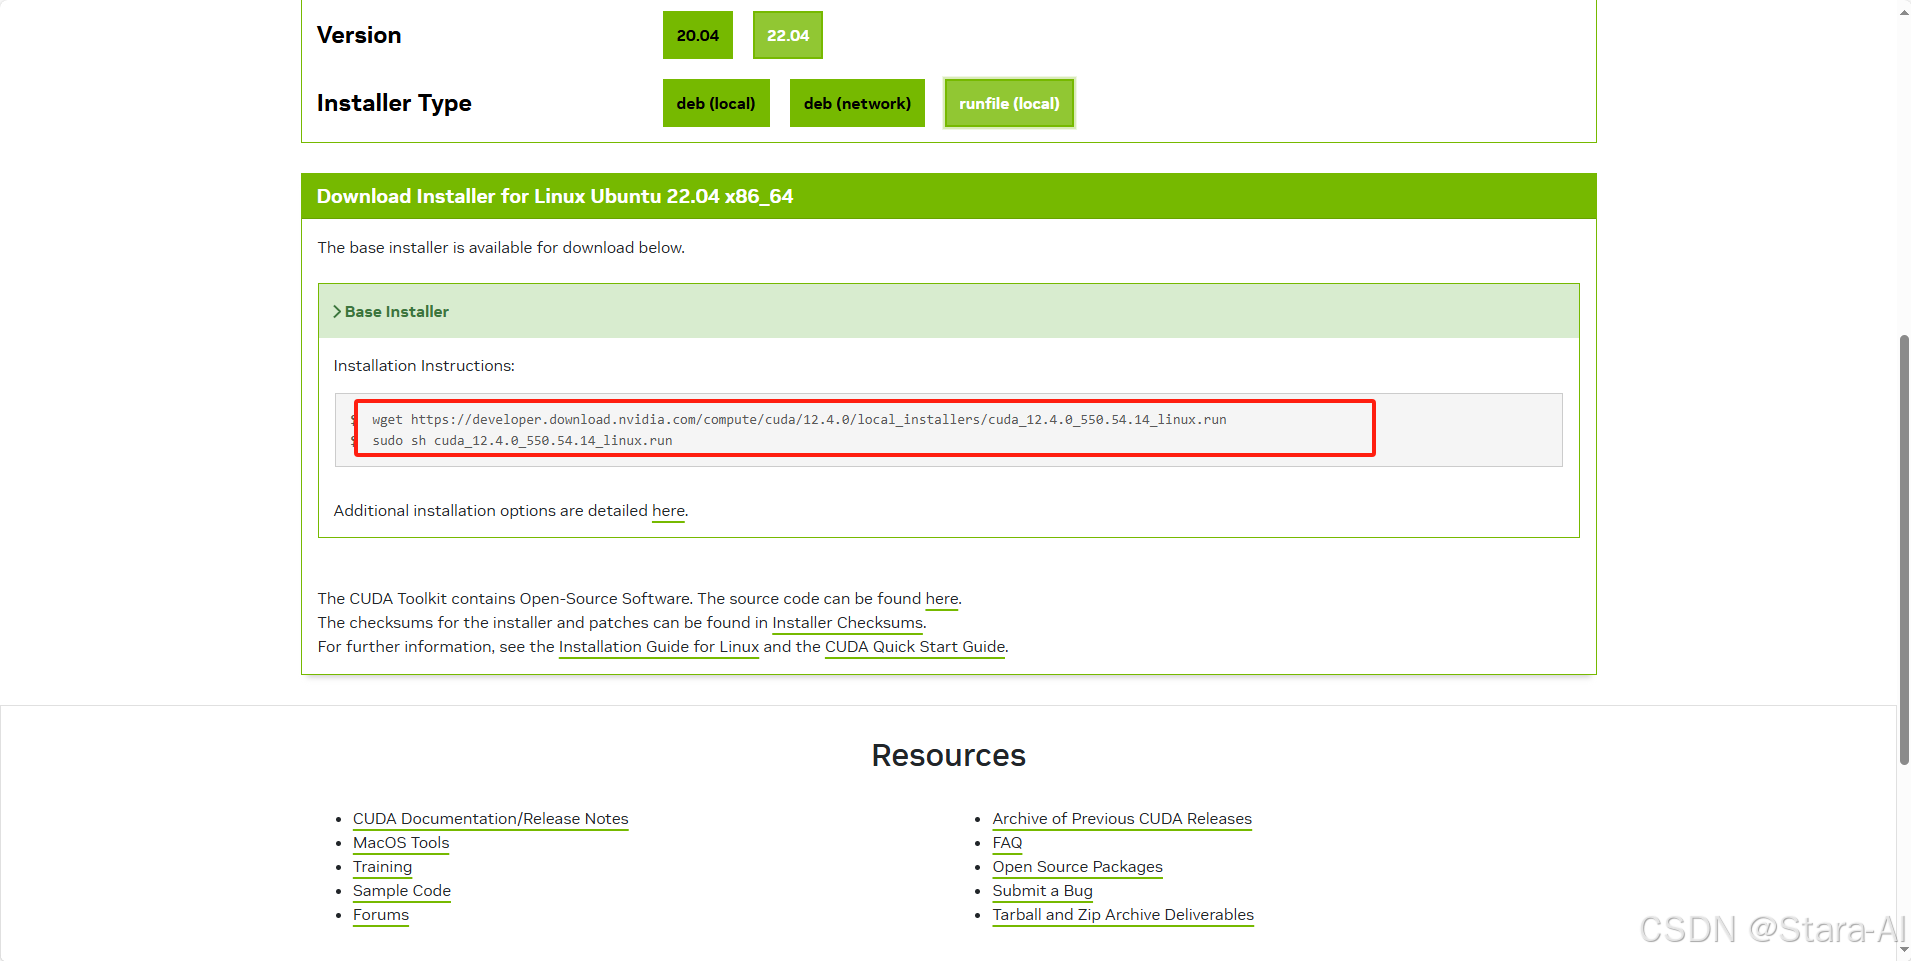
Task: Open Open Source Packages link
Action: point(1077,867)
